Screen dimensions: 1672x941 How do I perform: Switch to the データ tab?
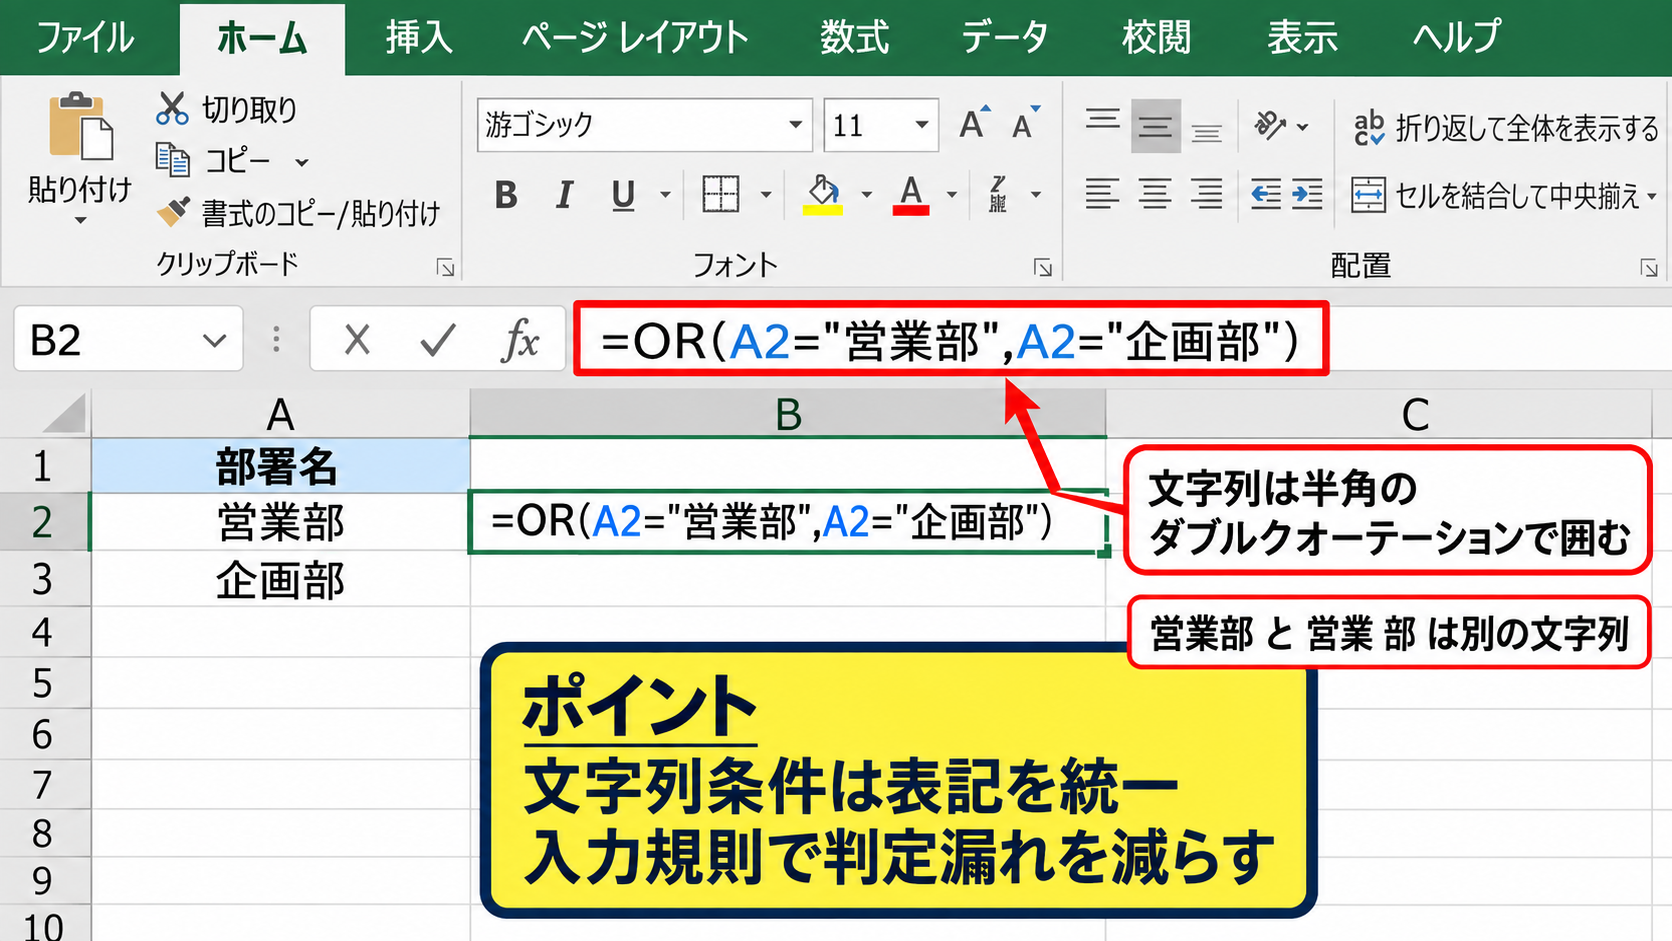click(1004, 38)
